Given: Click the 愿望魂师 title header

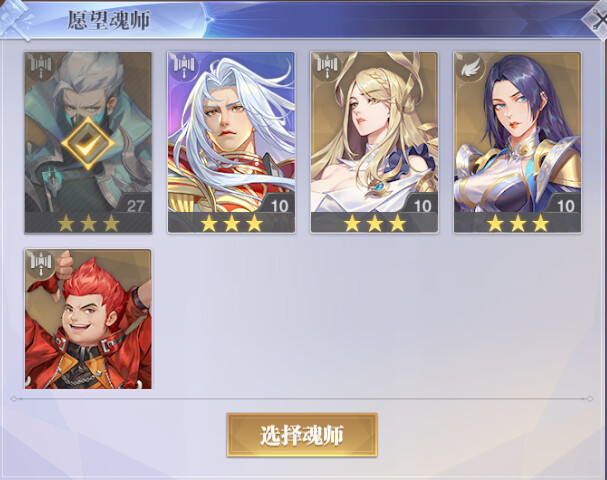Looking at the screenshot, I should (x=109, y=20).
